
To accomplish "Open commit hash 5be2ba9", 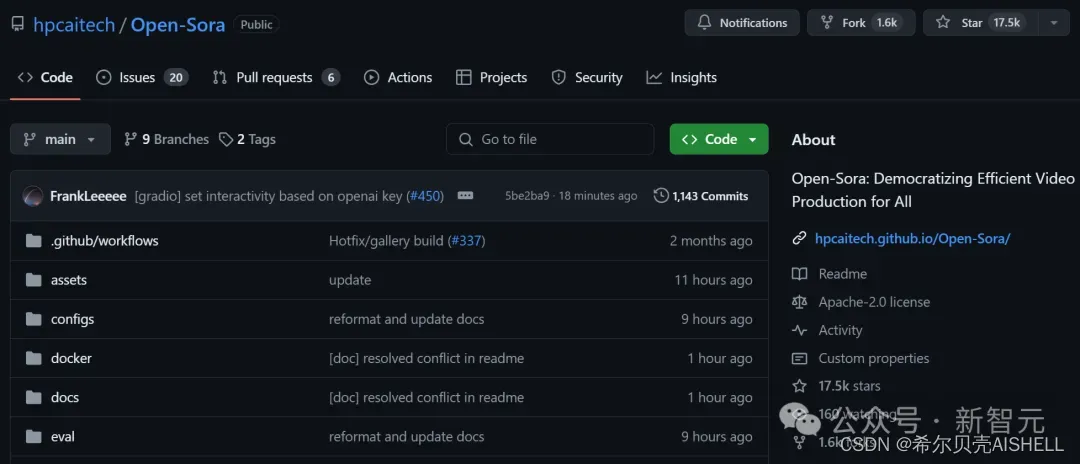I will [x=528, y=196].
